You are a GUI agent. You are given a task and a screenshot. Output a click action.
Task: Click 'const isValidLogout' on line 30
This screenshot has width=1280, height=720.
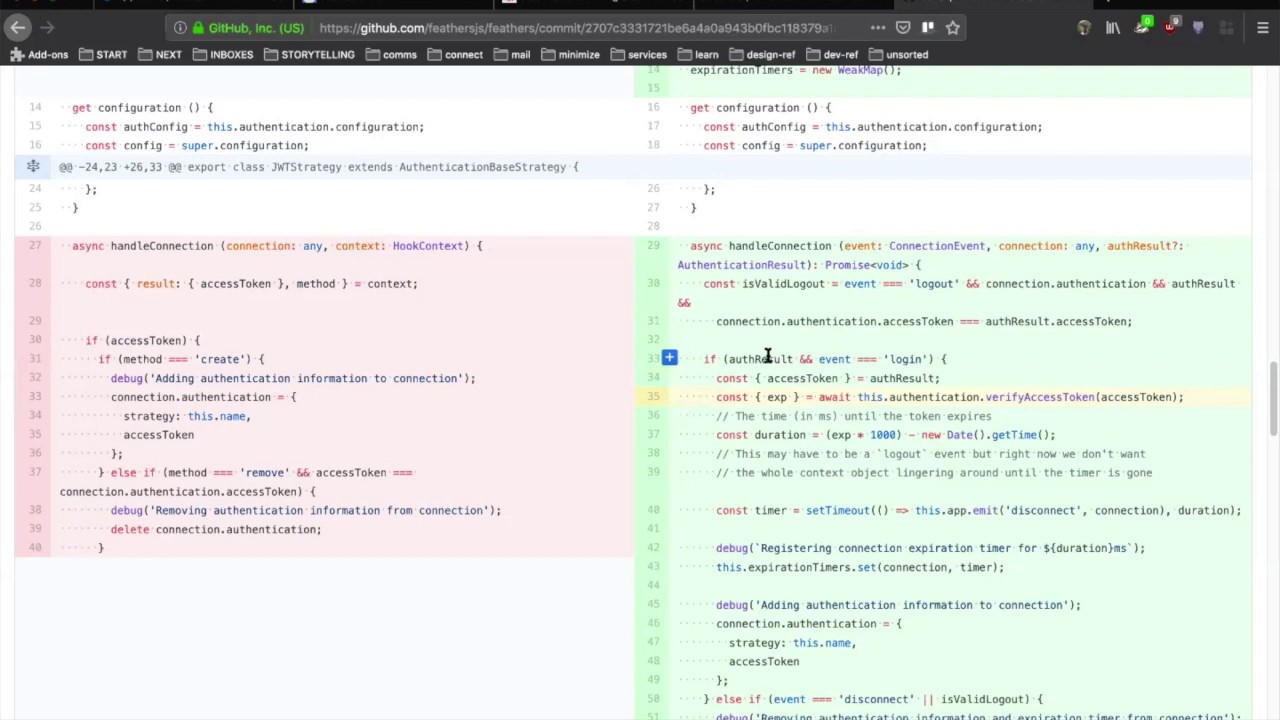tap(764, 284)
